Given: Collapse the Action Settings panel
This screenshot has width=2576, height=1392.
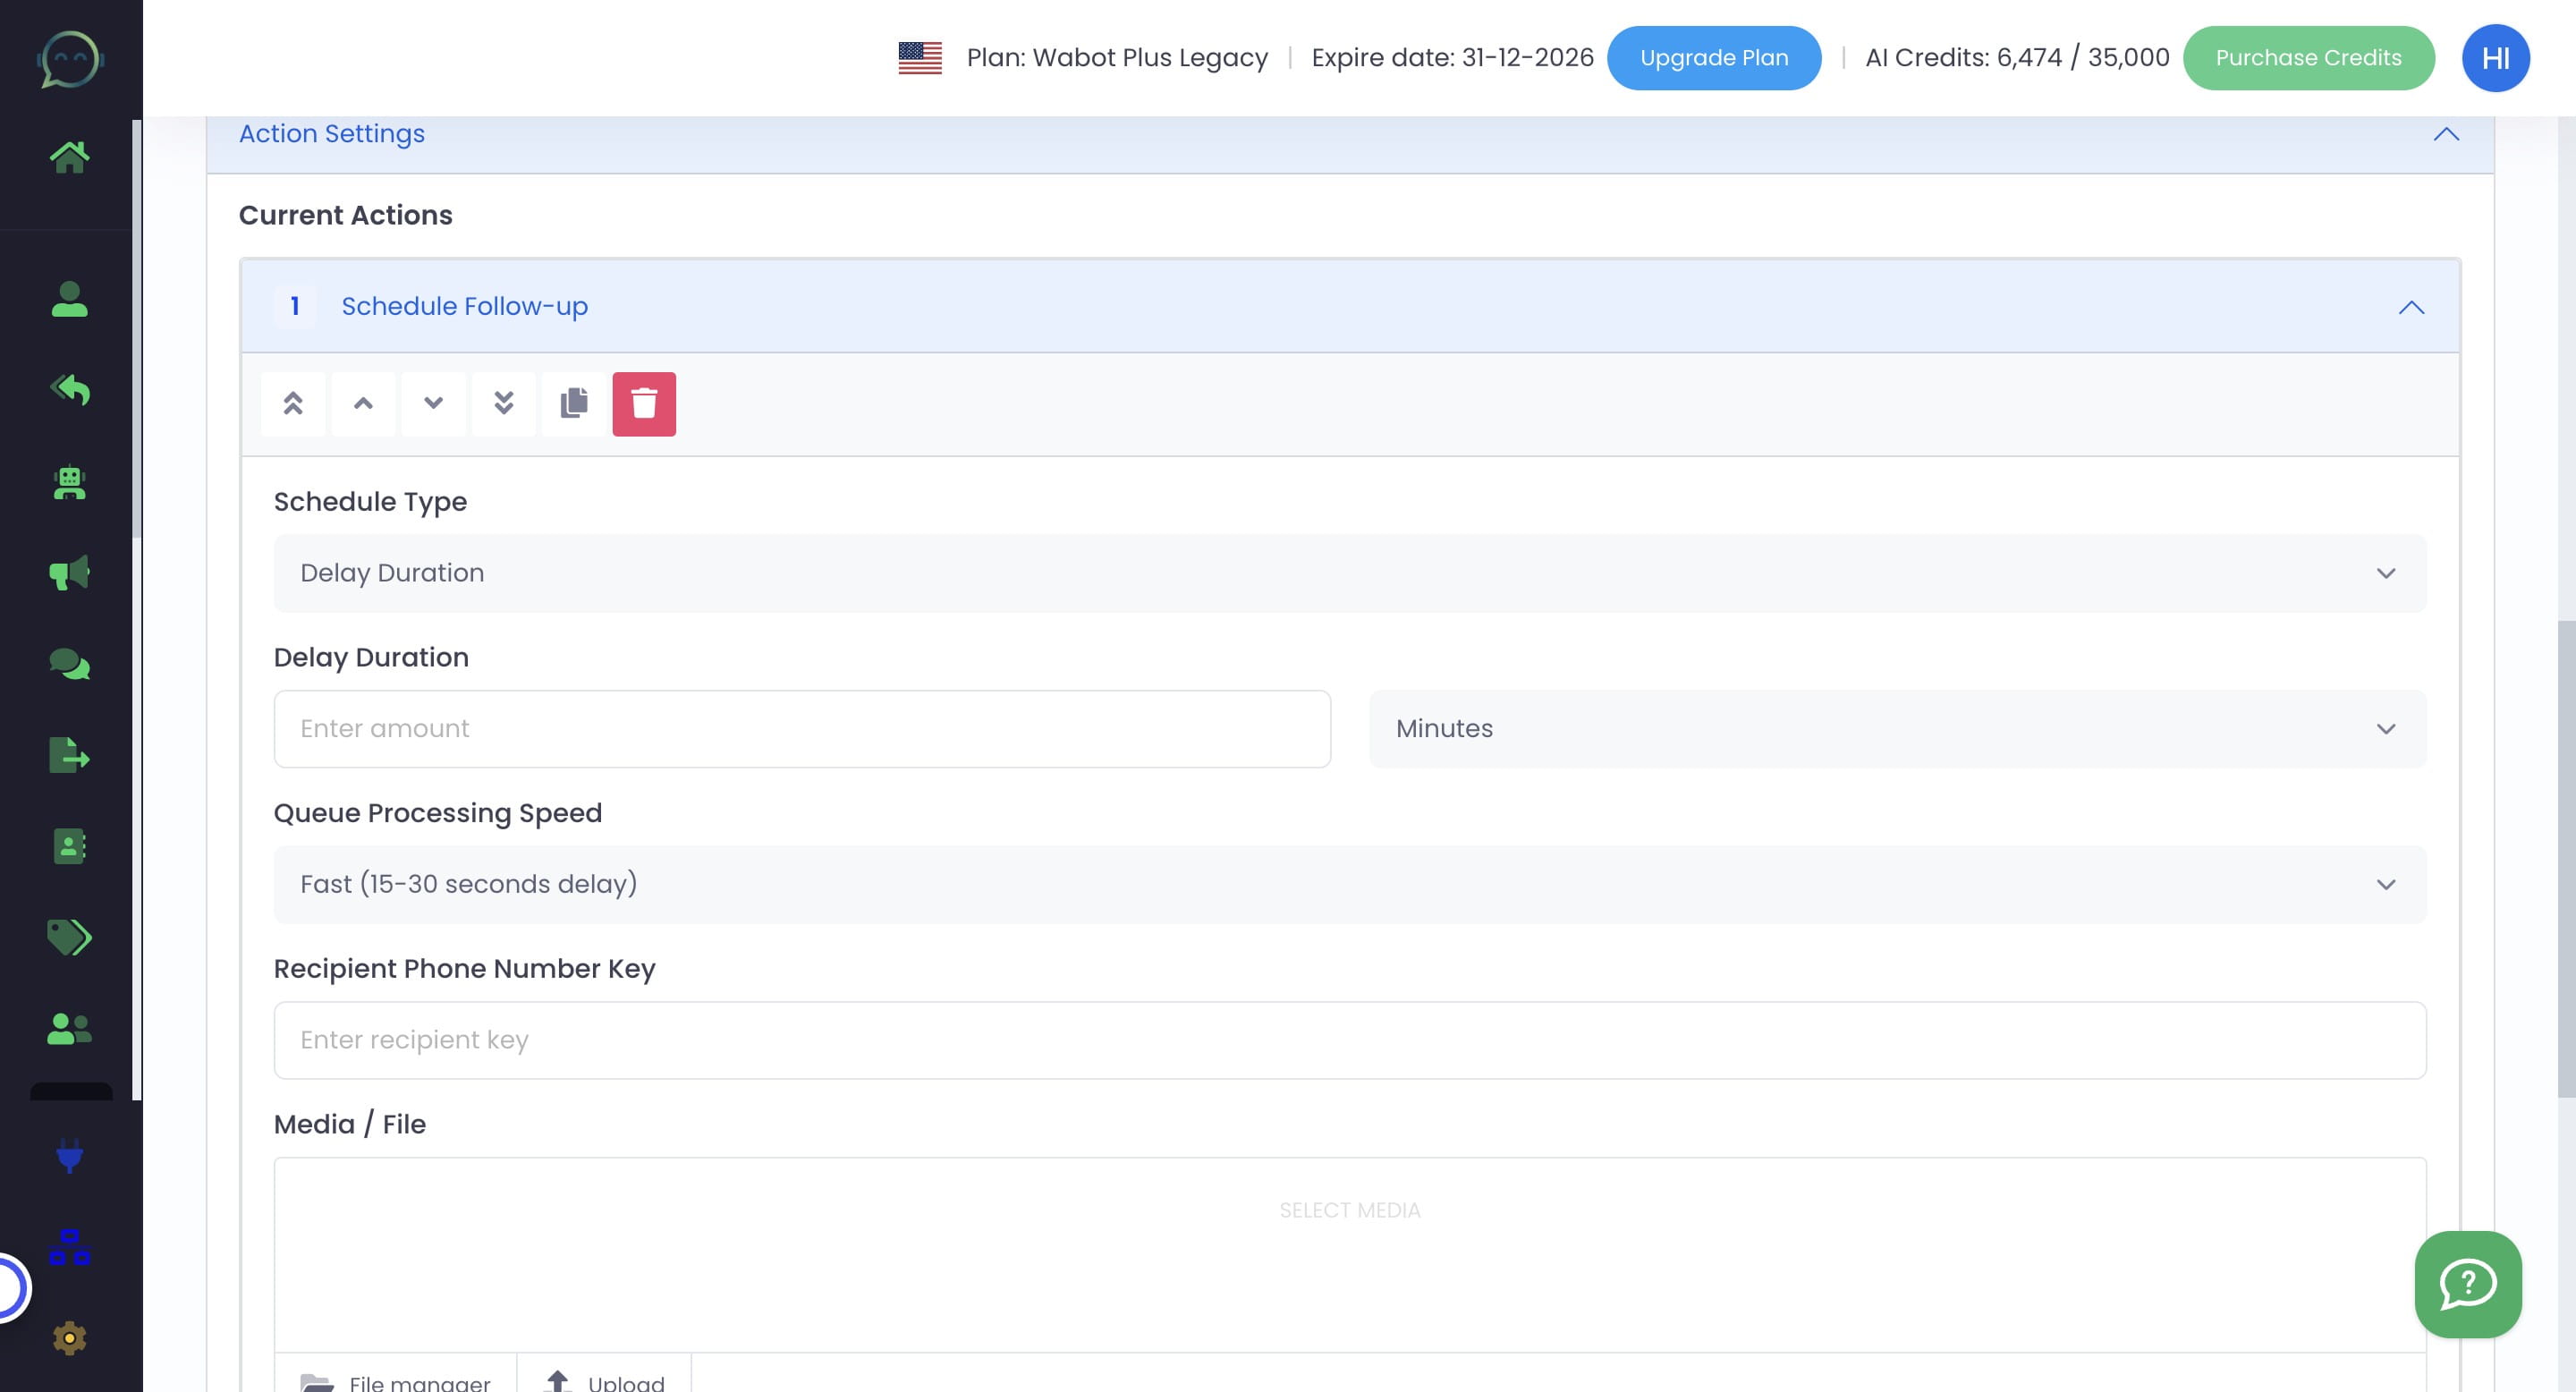Looking at the screenshot, I should [2446, 134].
